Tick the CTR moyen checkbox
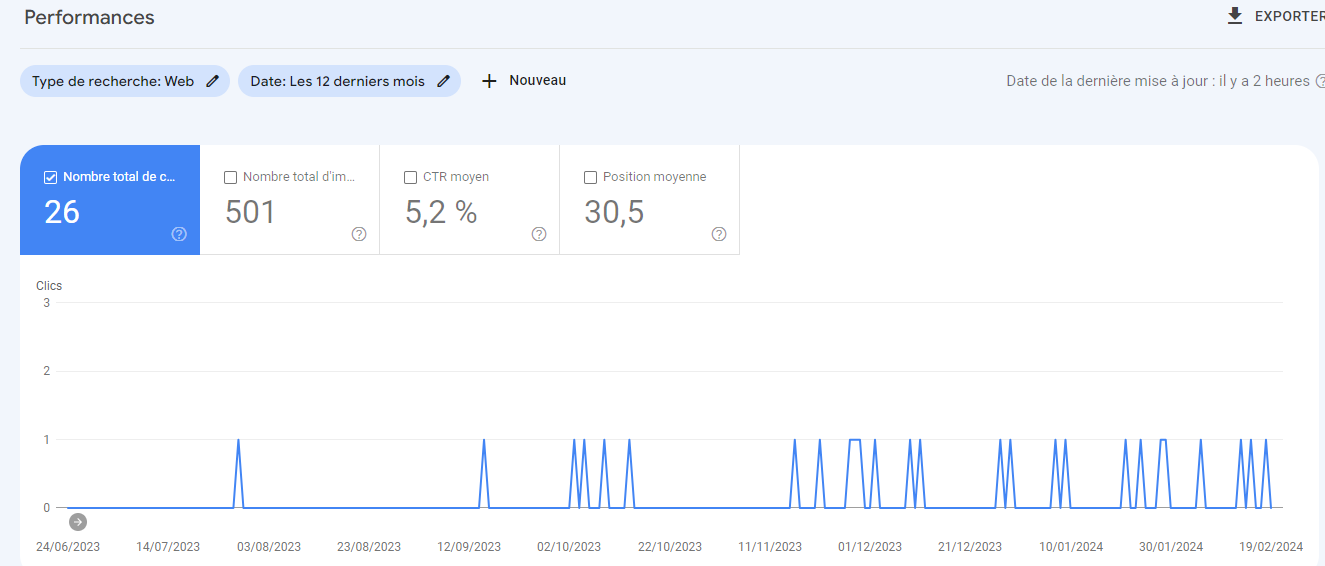This screenshot has height=566, width=1325. point(411,177)
